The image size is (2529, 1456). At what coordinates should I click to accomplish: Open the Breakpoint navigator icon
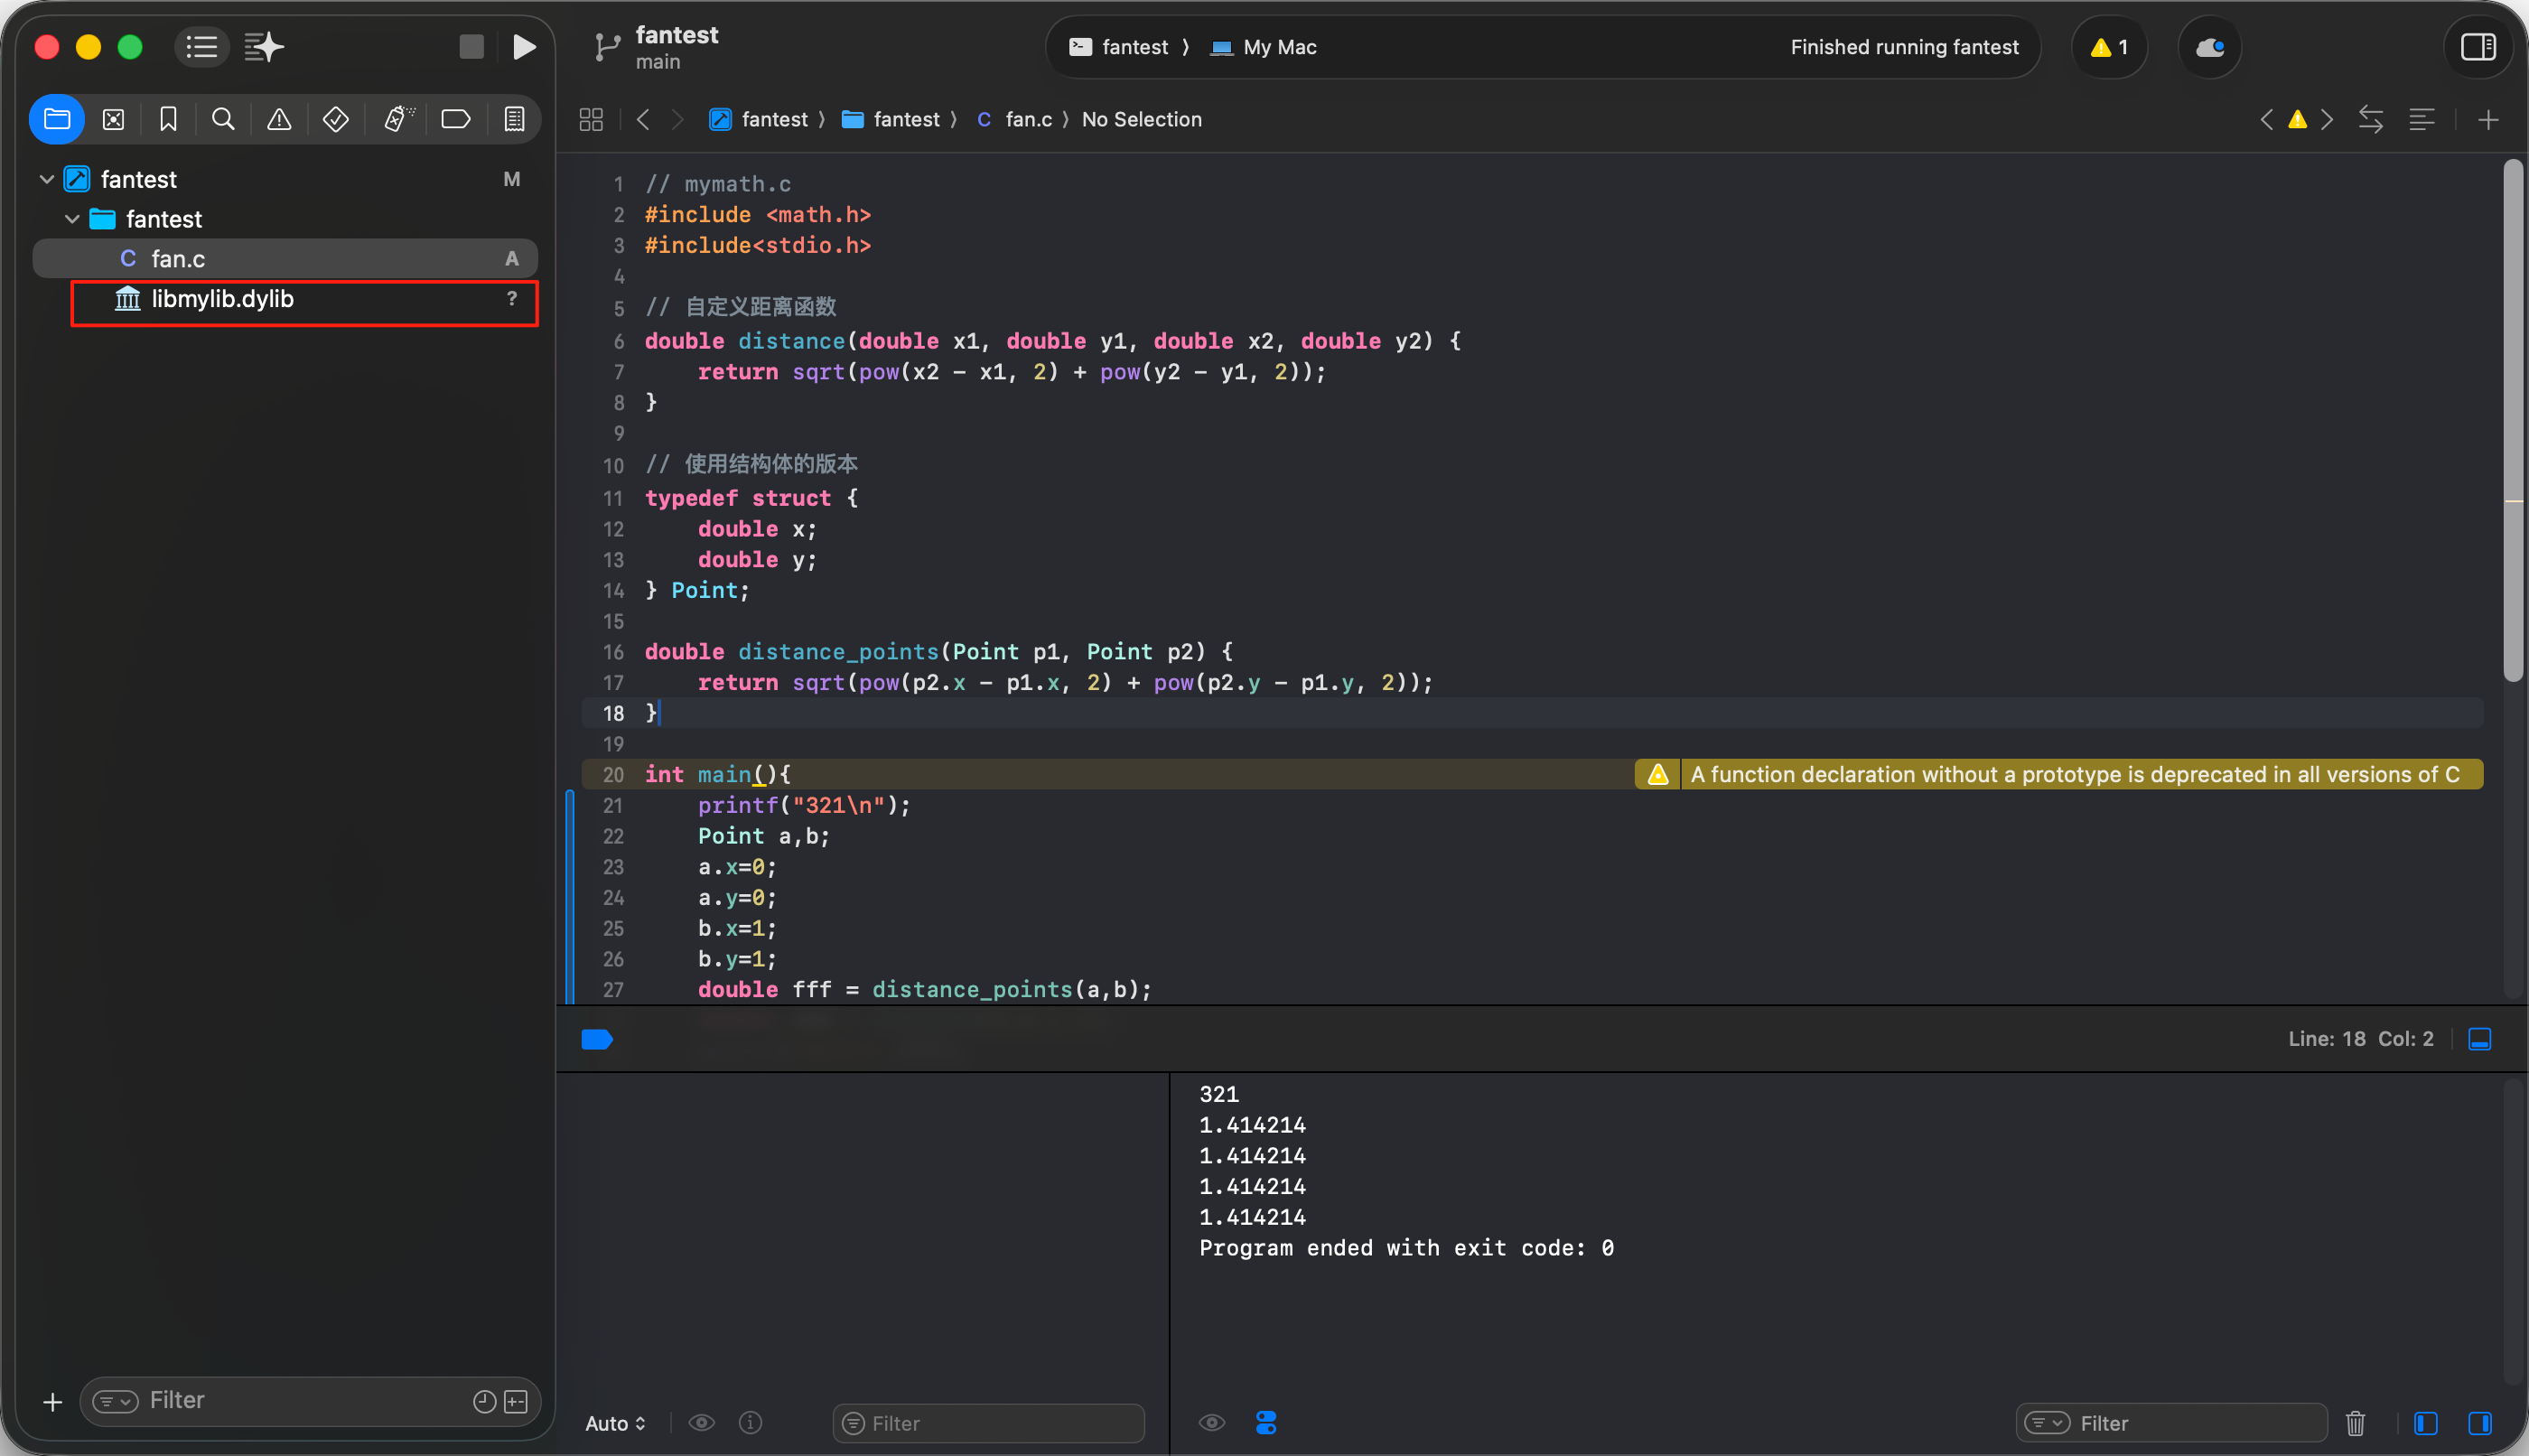(x=455, y=120)
